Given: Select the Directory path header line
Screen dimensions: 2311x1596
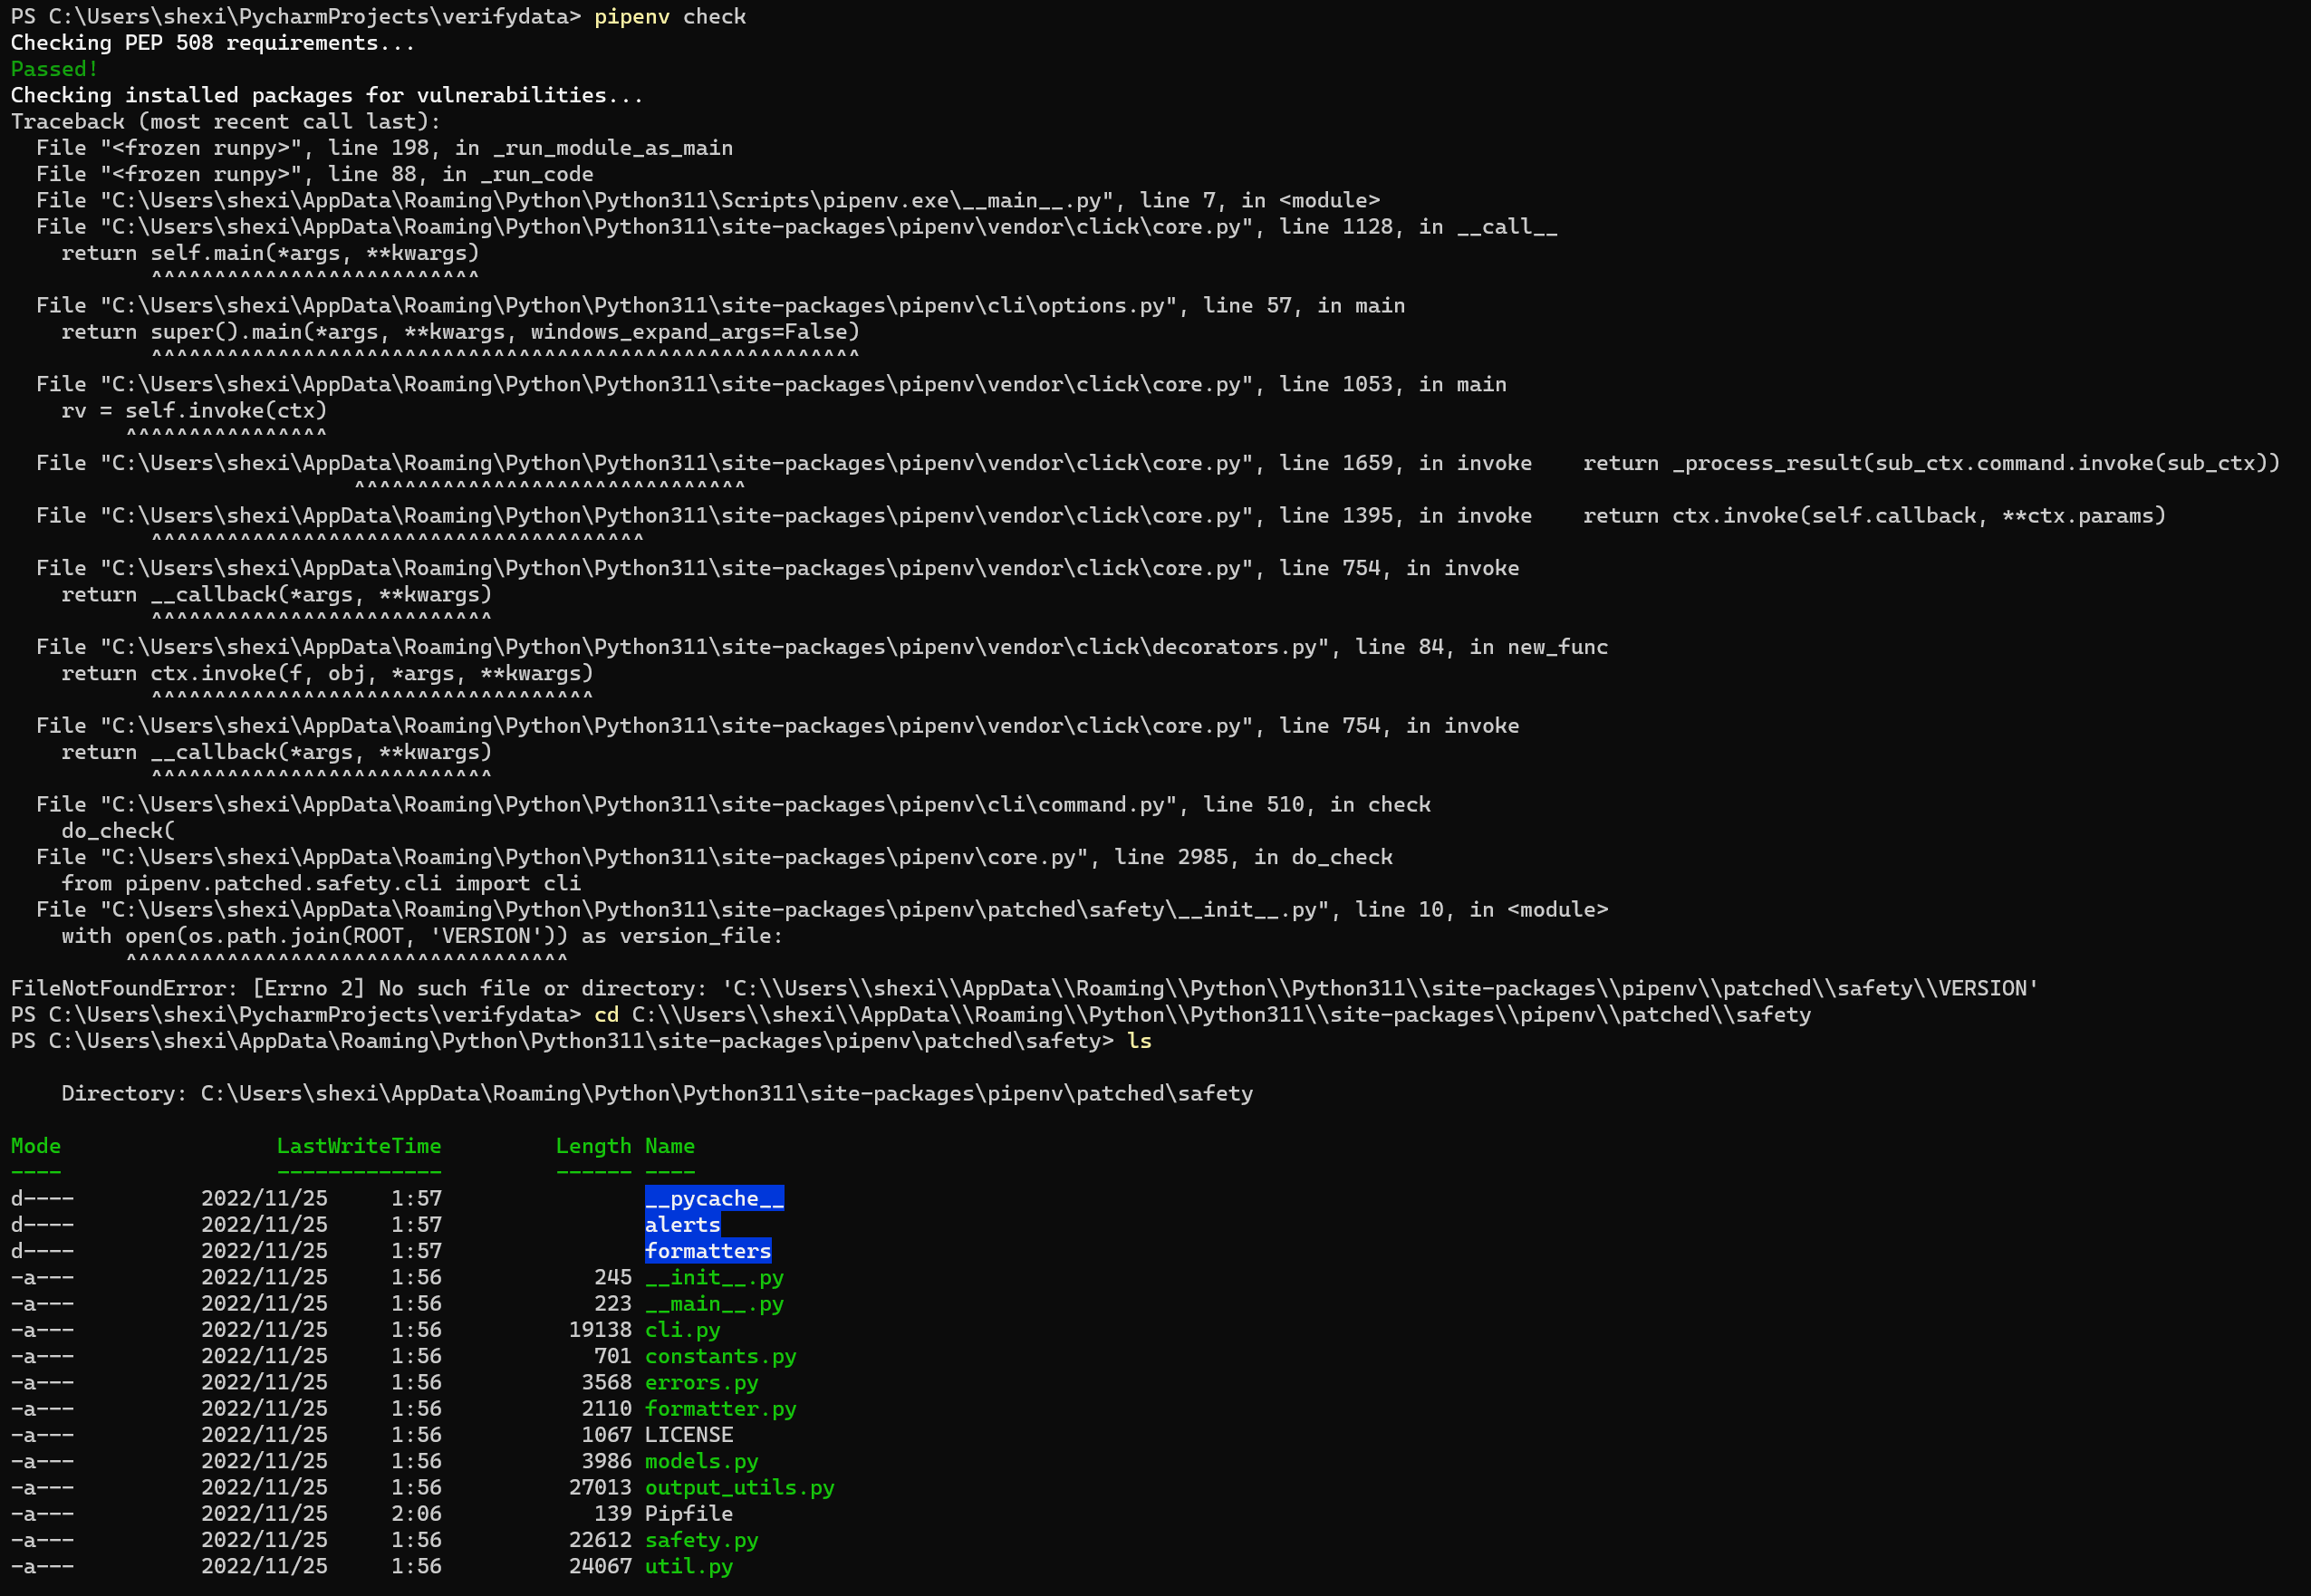Looking at the screenshot, I should pyautogui.click(x=657, y=1093).
